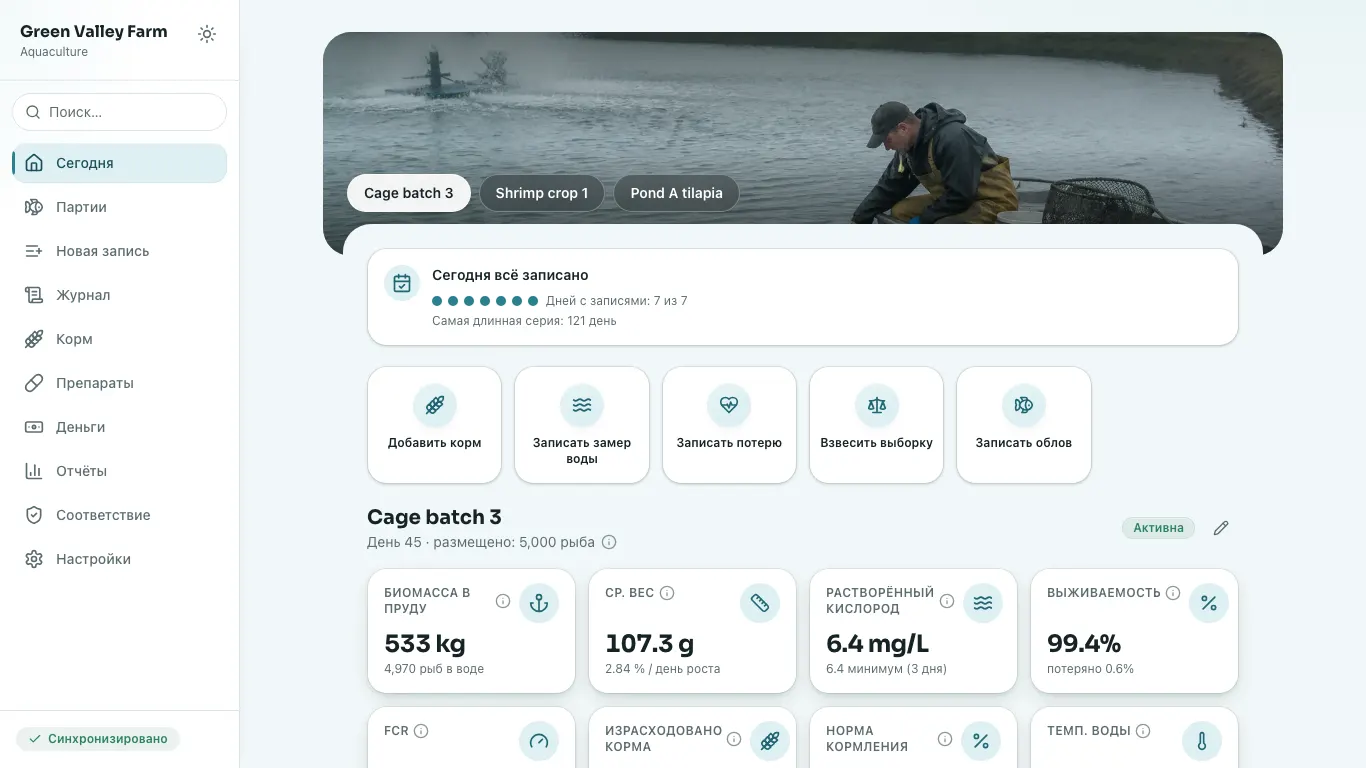
Task: Click the info icon on Темп. воды card
Action: (1143, 731)
